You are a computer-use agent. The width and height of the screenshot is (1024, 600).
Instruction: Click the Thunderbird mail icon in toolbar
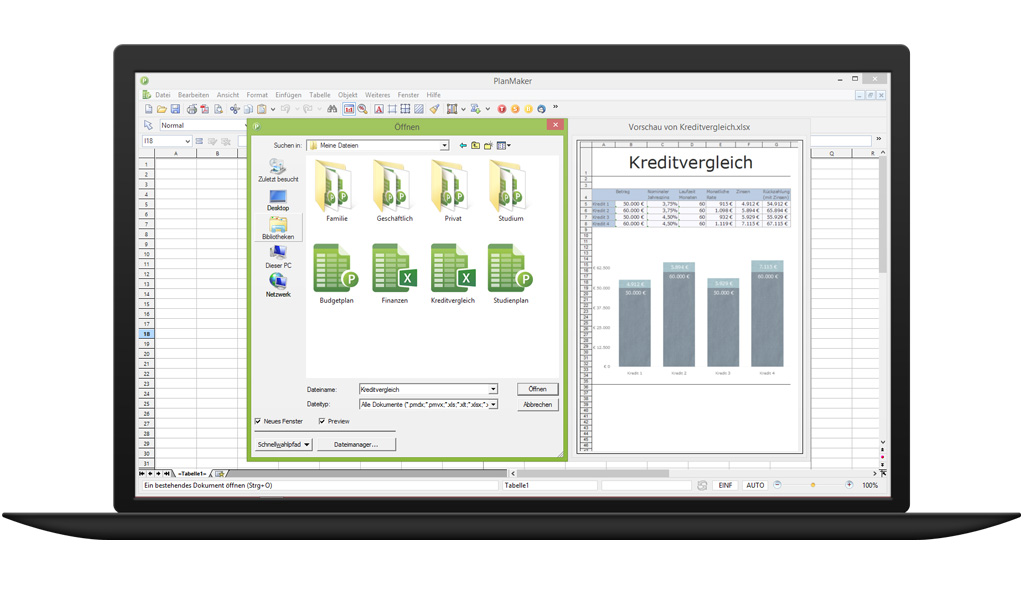(x=541, y=109)
